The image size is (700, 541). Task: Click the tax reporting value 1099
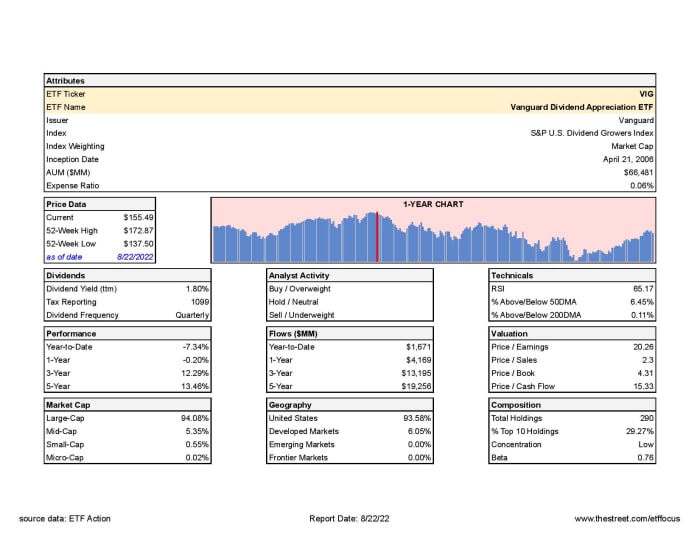coord(200,302)
